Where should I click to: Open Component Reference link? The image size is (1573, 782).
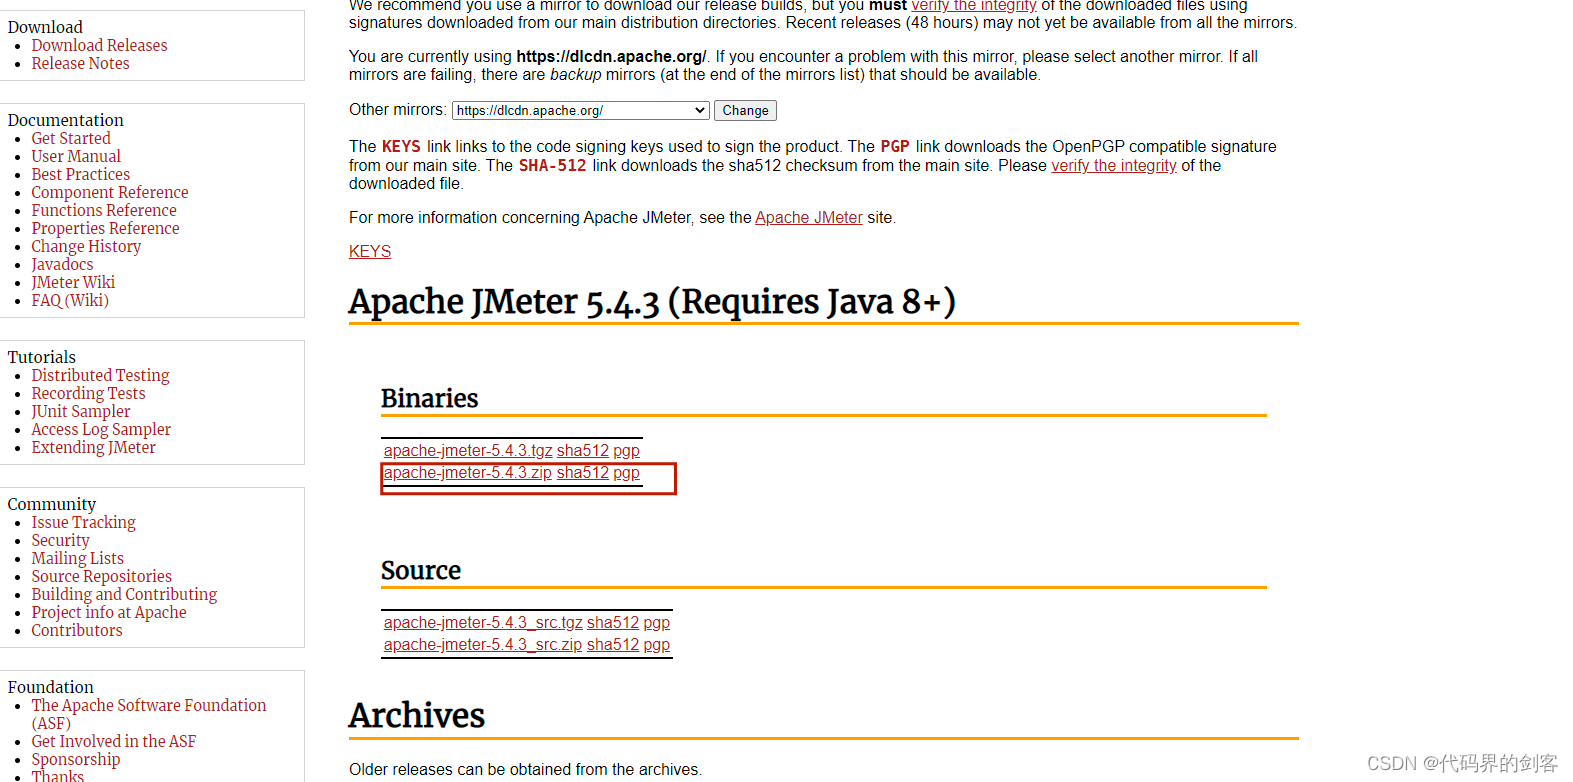(x=110, y=192)
